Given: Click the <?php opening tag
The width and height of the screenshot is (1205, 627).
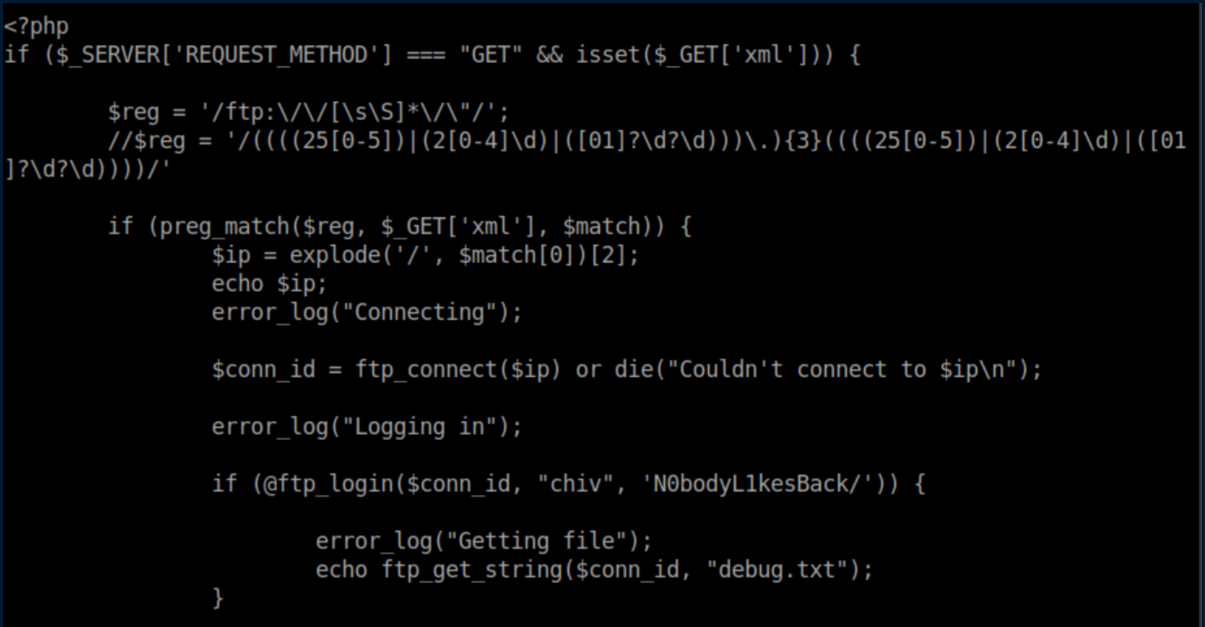Looking at the screenshot, I should tap(37, 26).
